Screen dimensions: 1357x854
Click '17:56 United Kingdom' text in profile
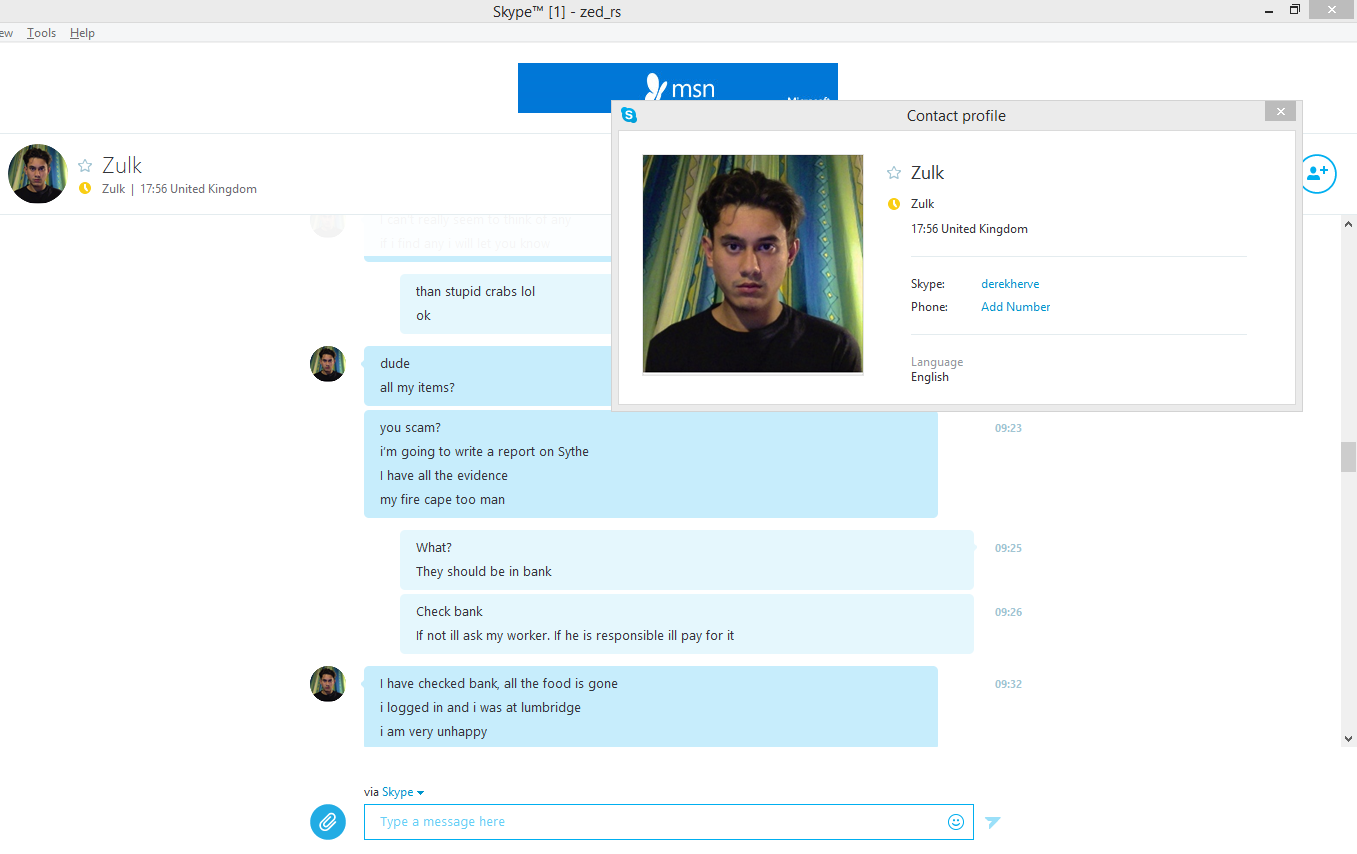coord(969,229)
